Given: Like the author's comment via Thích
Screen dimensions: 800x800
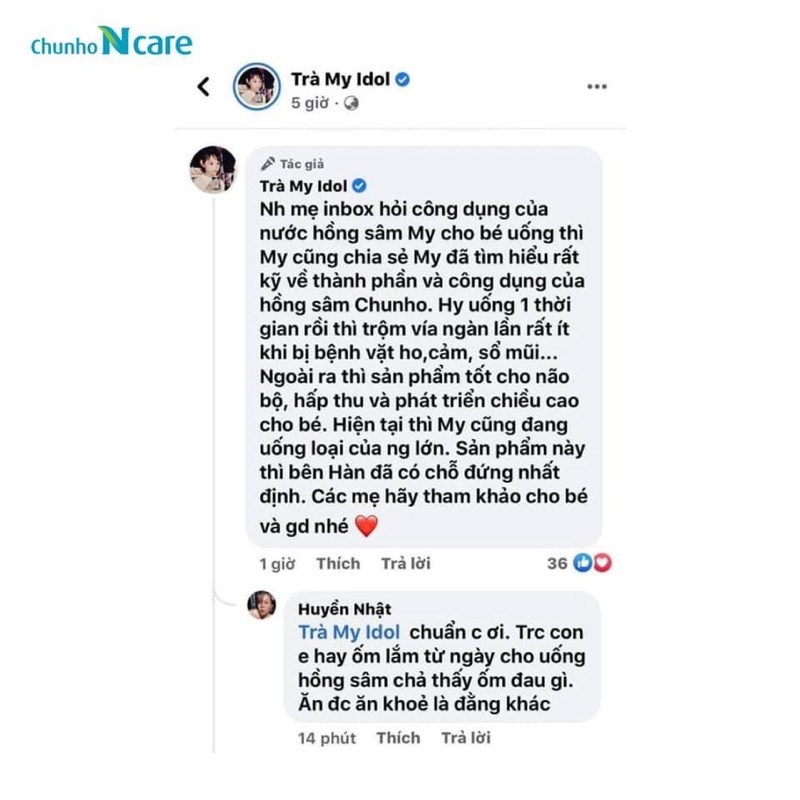Looking at the screenshot, I should click(338, 563).
